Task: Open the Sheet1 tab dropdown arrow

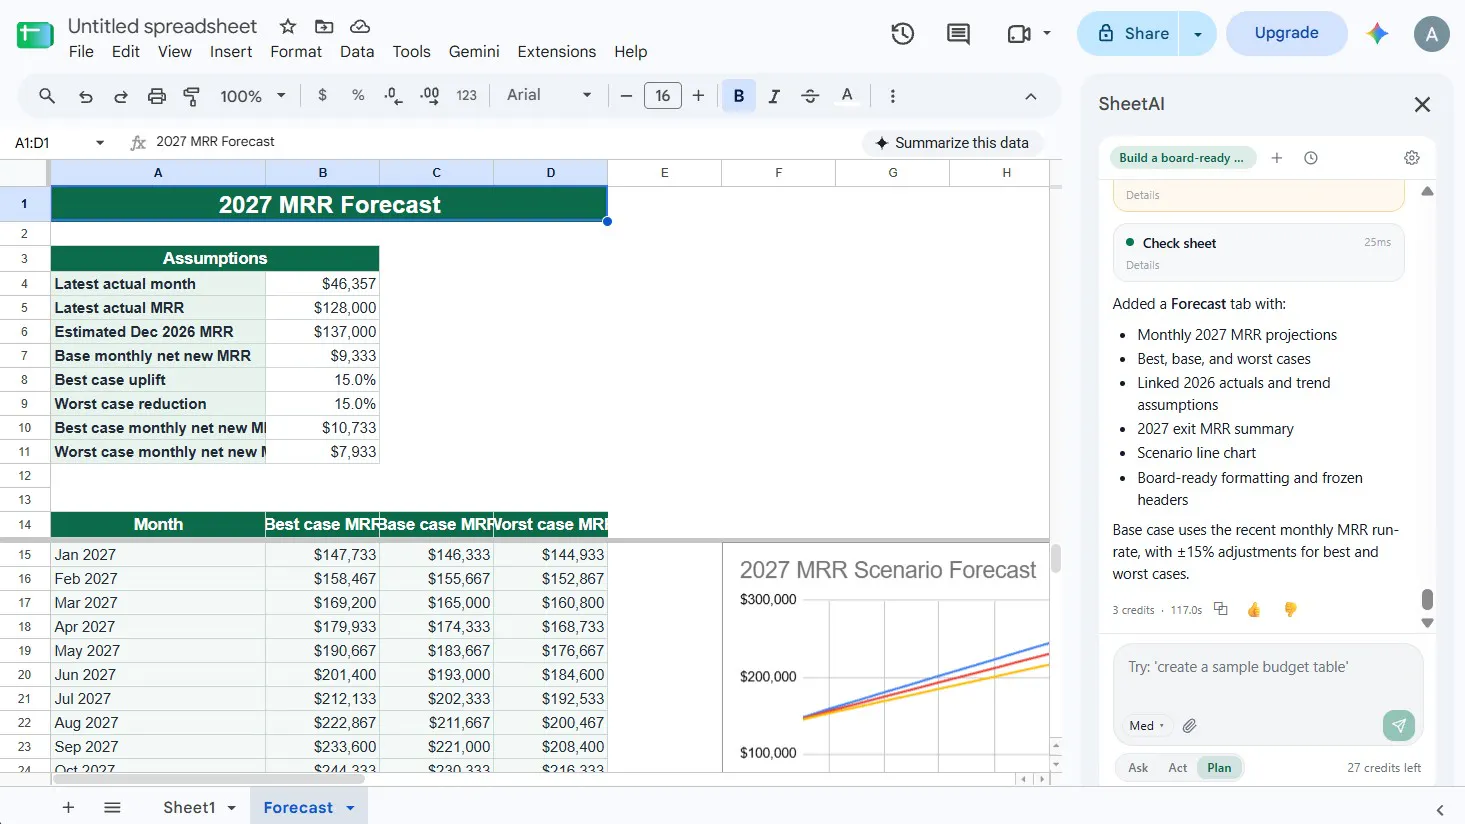Action: (232, 808)
